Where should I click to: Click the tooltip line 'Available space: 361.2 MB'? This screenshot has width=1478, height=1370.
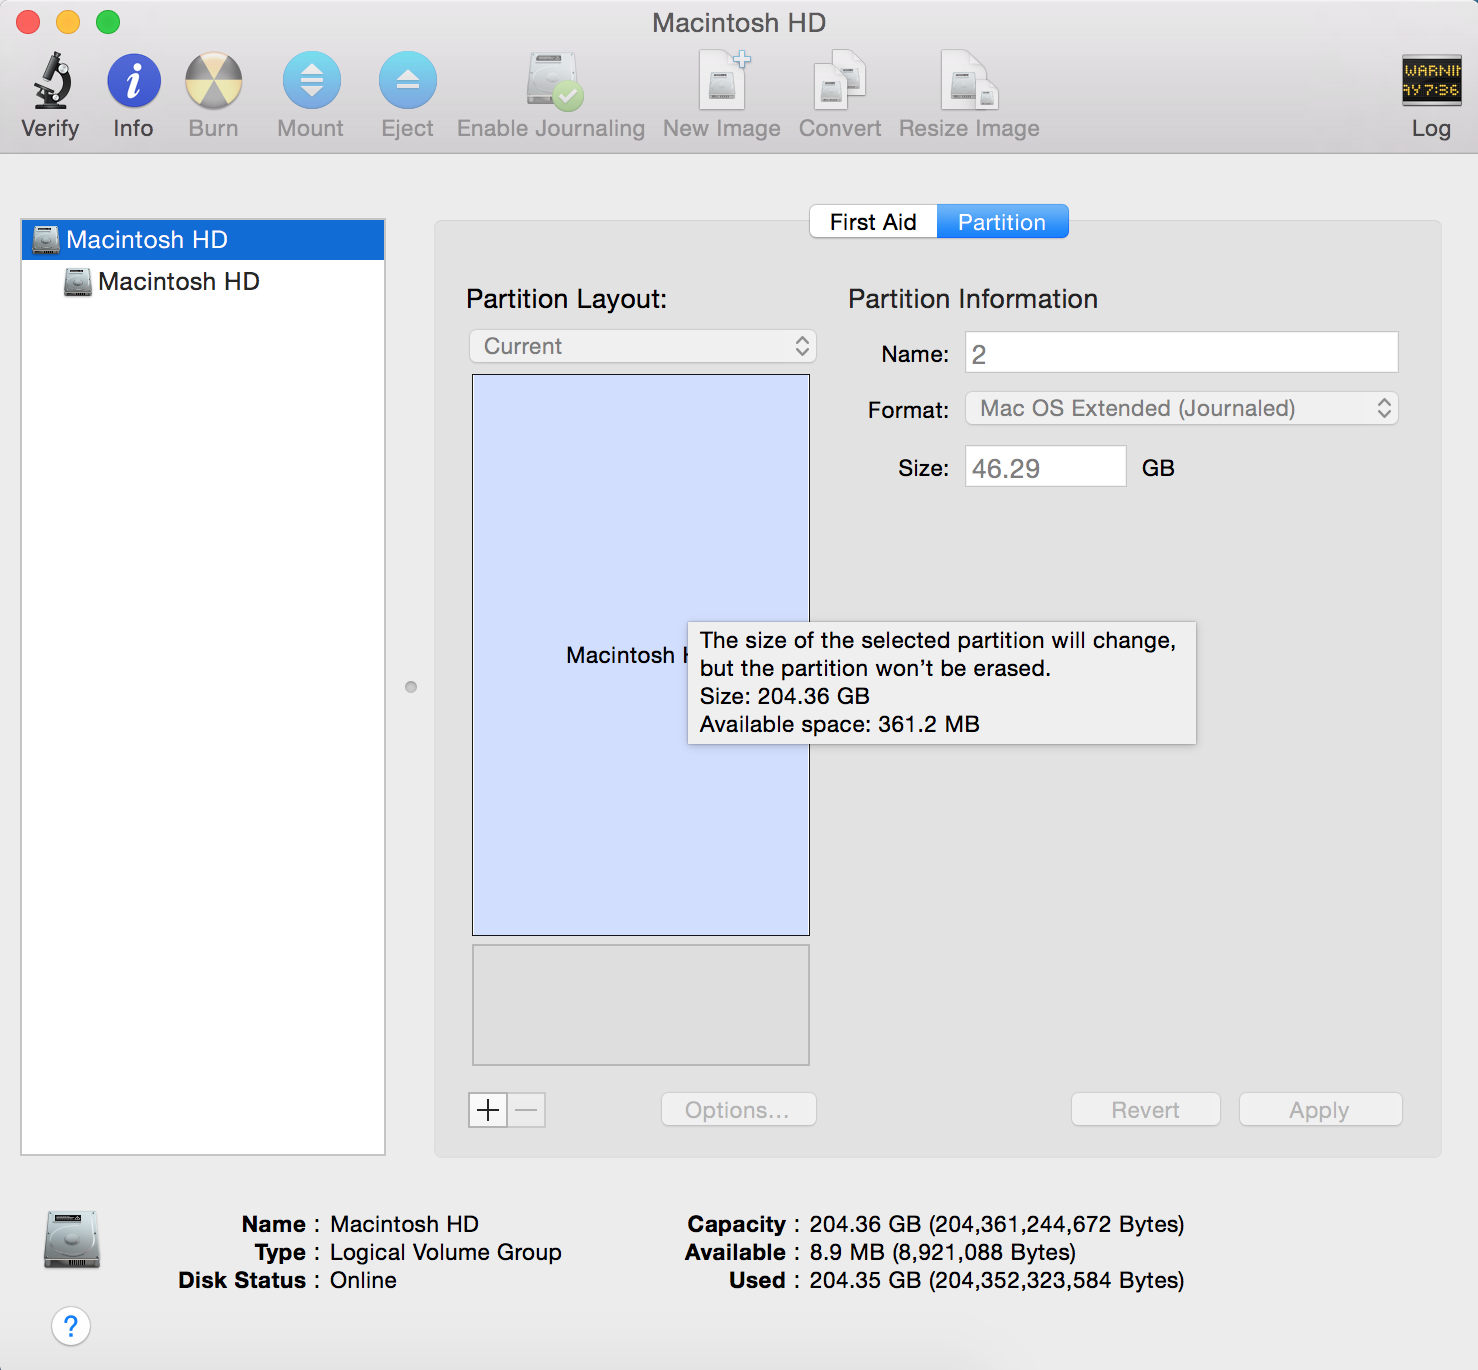[840, 724]
